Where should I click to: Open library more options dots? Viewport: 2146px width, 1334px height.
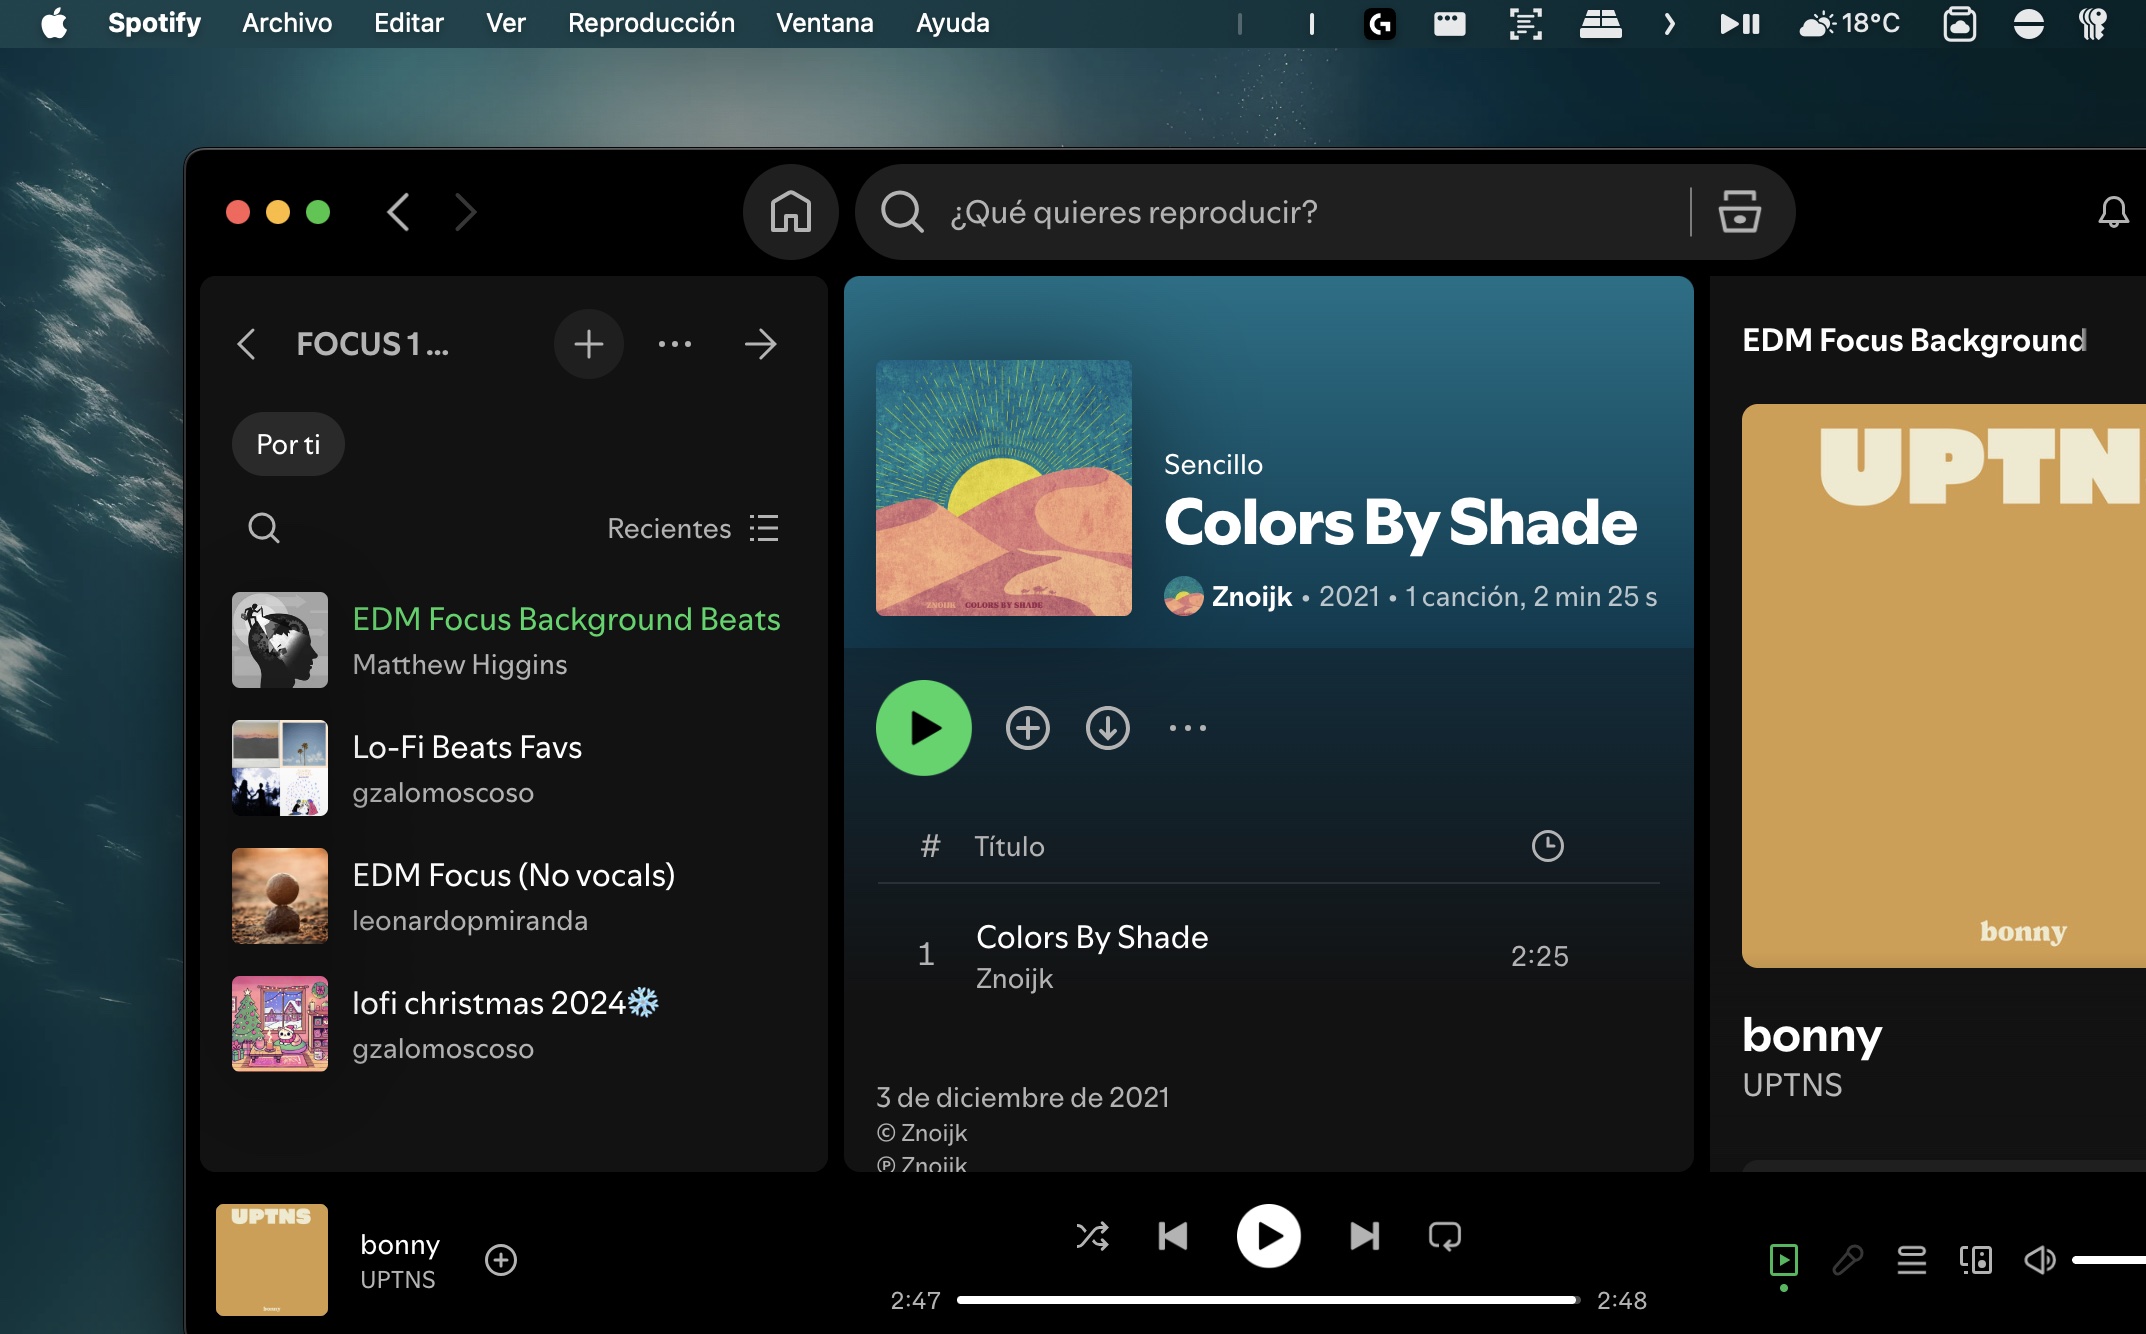pyautogui.click(x=675, y=344)
